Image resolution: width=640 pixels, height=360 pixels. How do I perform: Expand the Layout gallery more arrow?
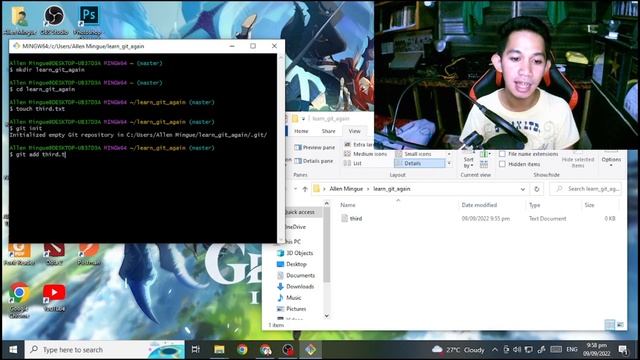(x=449, y=164)
